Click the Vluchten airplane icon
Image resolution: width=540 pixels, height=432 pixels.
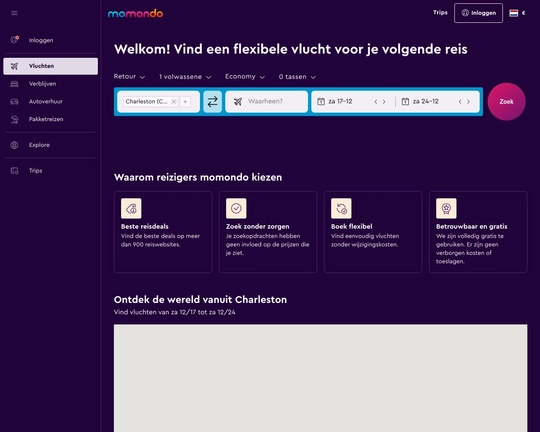14,66
